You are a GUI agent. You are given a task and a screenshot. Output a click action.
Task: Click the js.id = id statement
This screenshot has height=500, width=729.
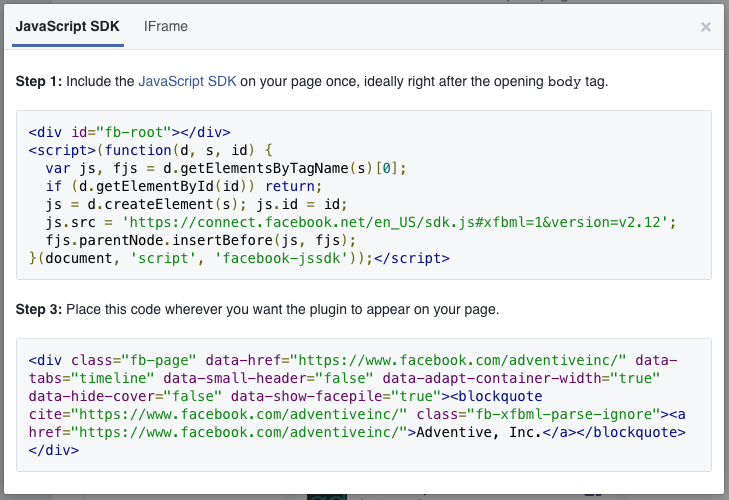point(302,204)
